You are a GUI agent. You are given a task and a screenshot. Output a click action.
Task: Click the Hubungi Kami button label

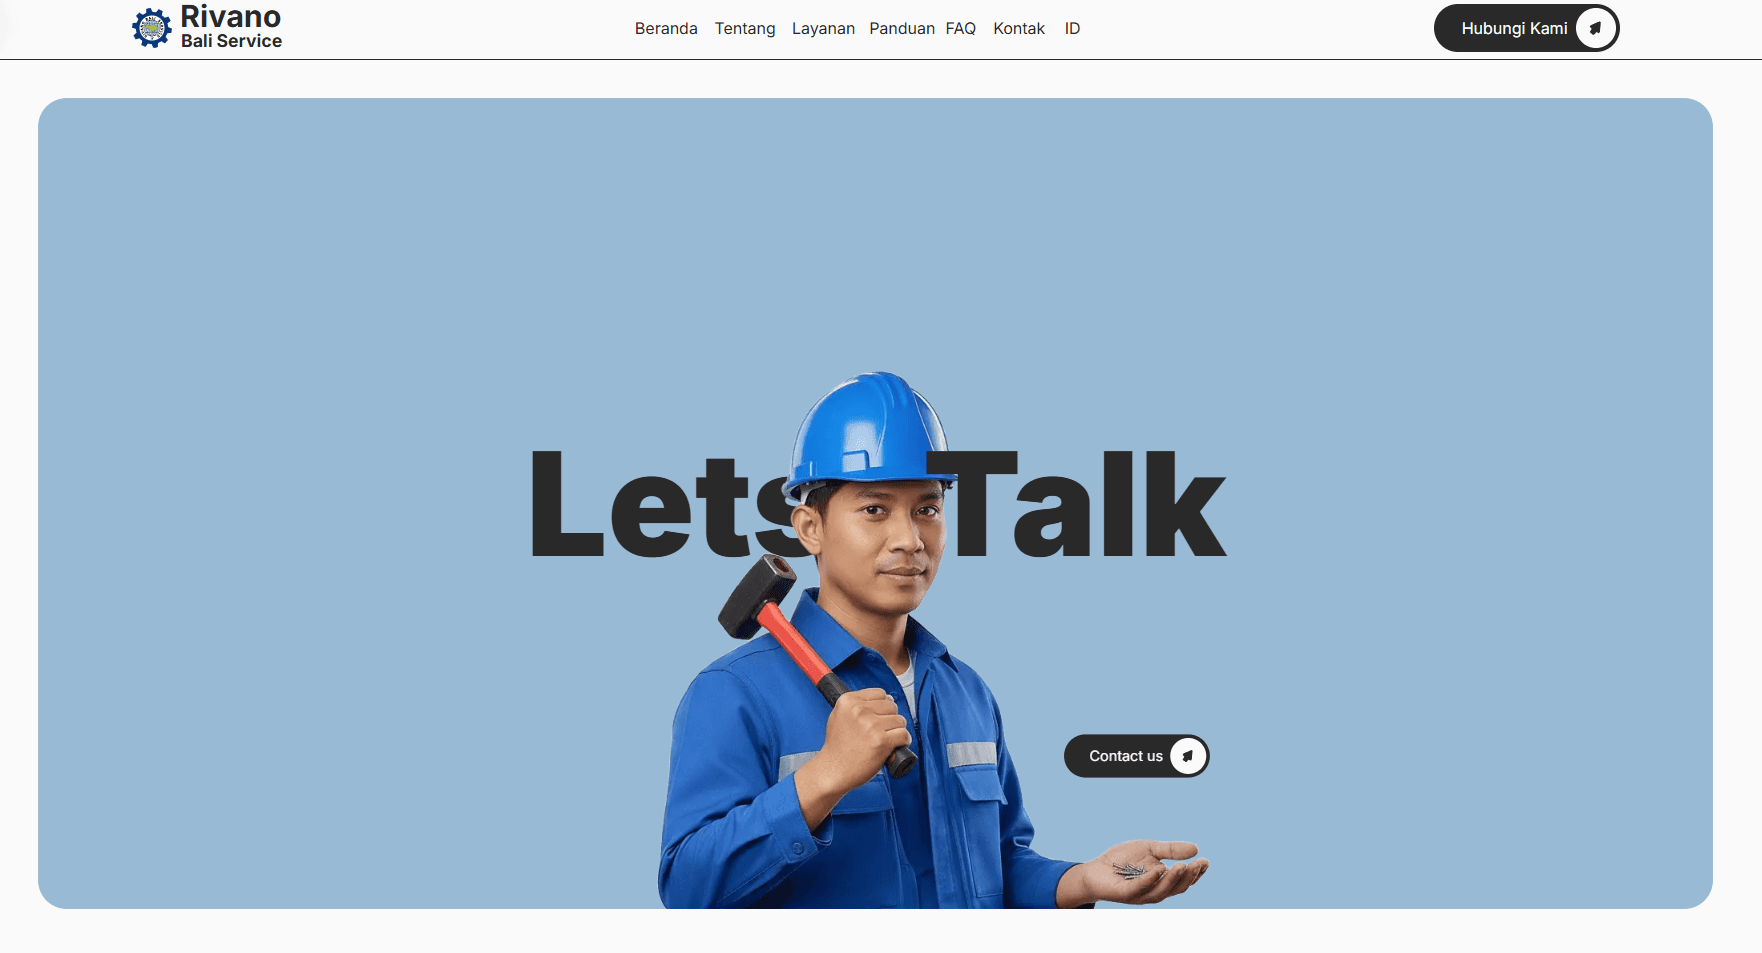1514,29
